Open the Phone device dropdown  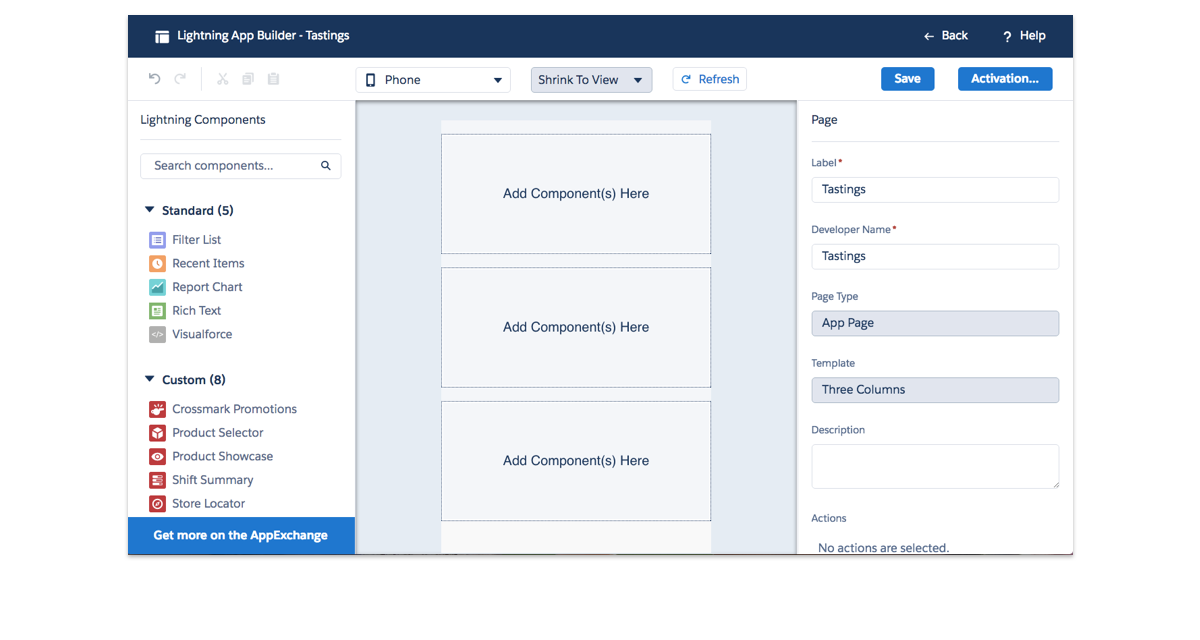pyautogui.click(x=433, y=80)
